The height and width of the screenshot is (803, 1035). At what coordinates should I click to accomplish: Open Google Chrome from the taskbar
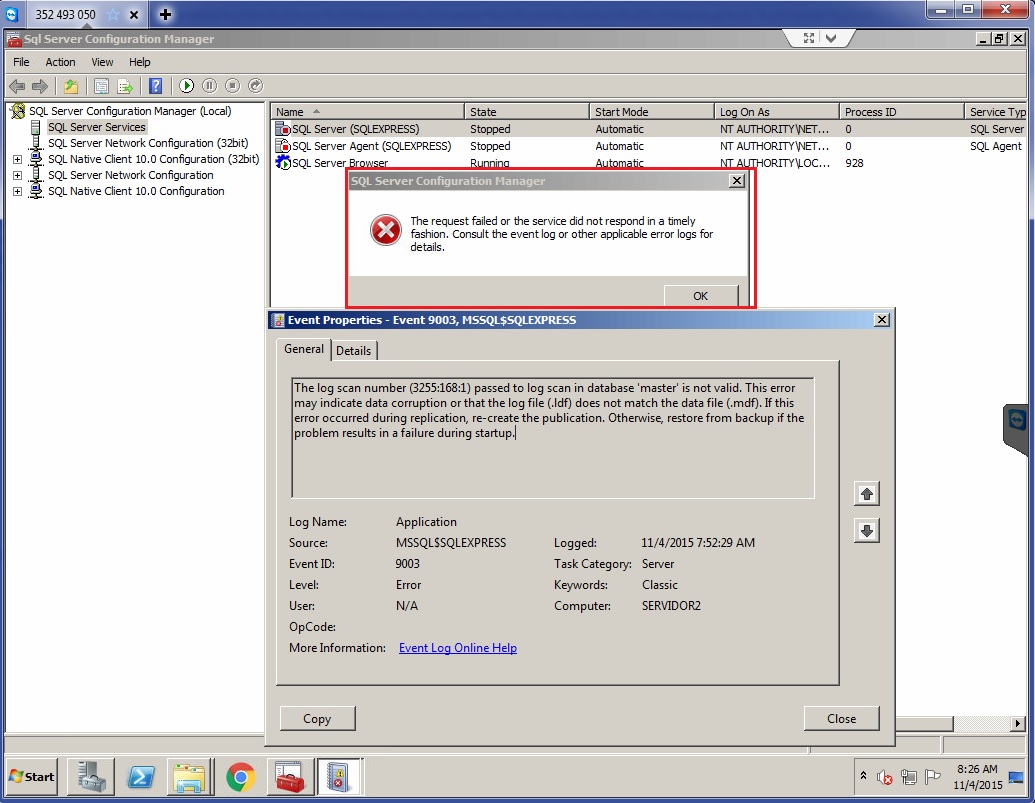[x=241, y=777]
